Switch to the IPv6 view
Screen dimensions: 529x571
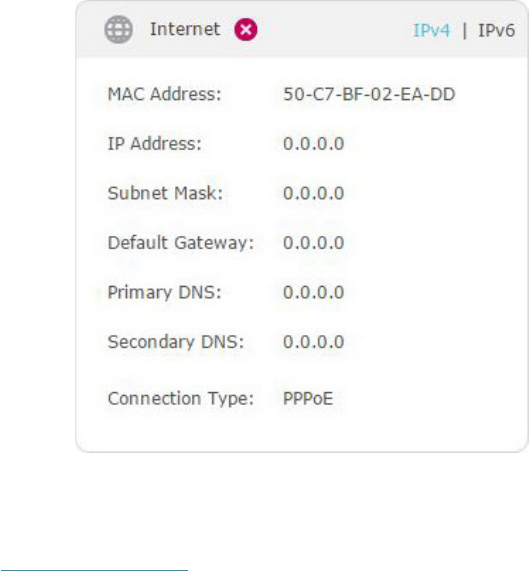click(496, 30)
